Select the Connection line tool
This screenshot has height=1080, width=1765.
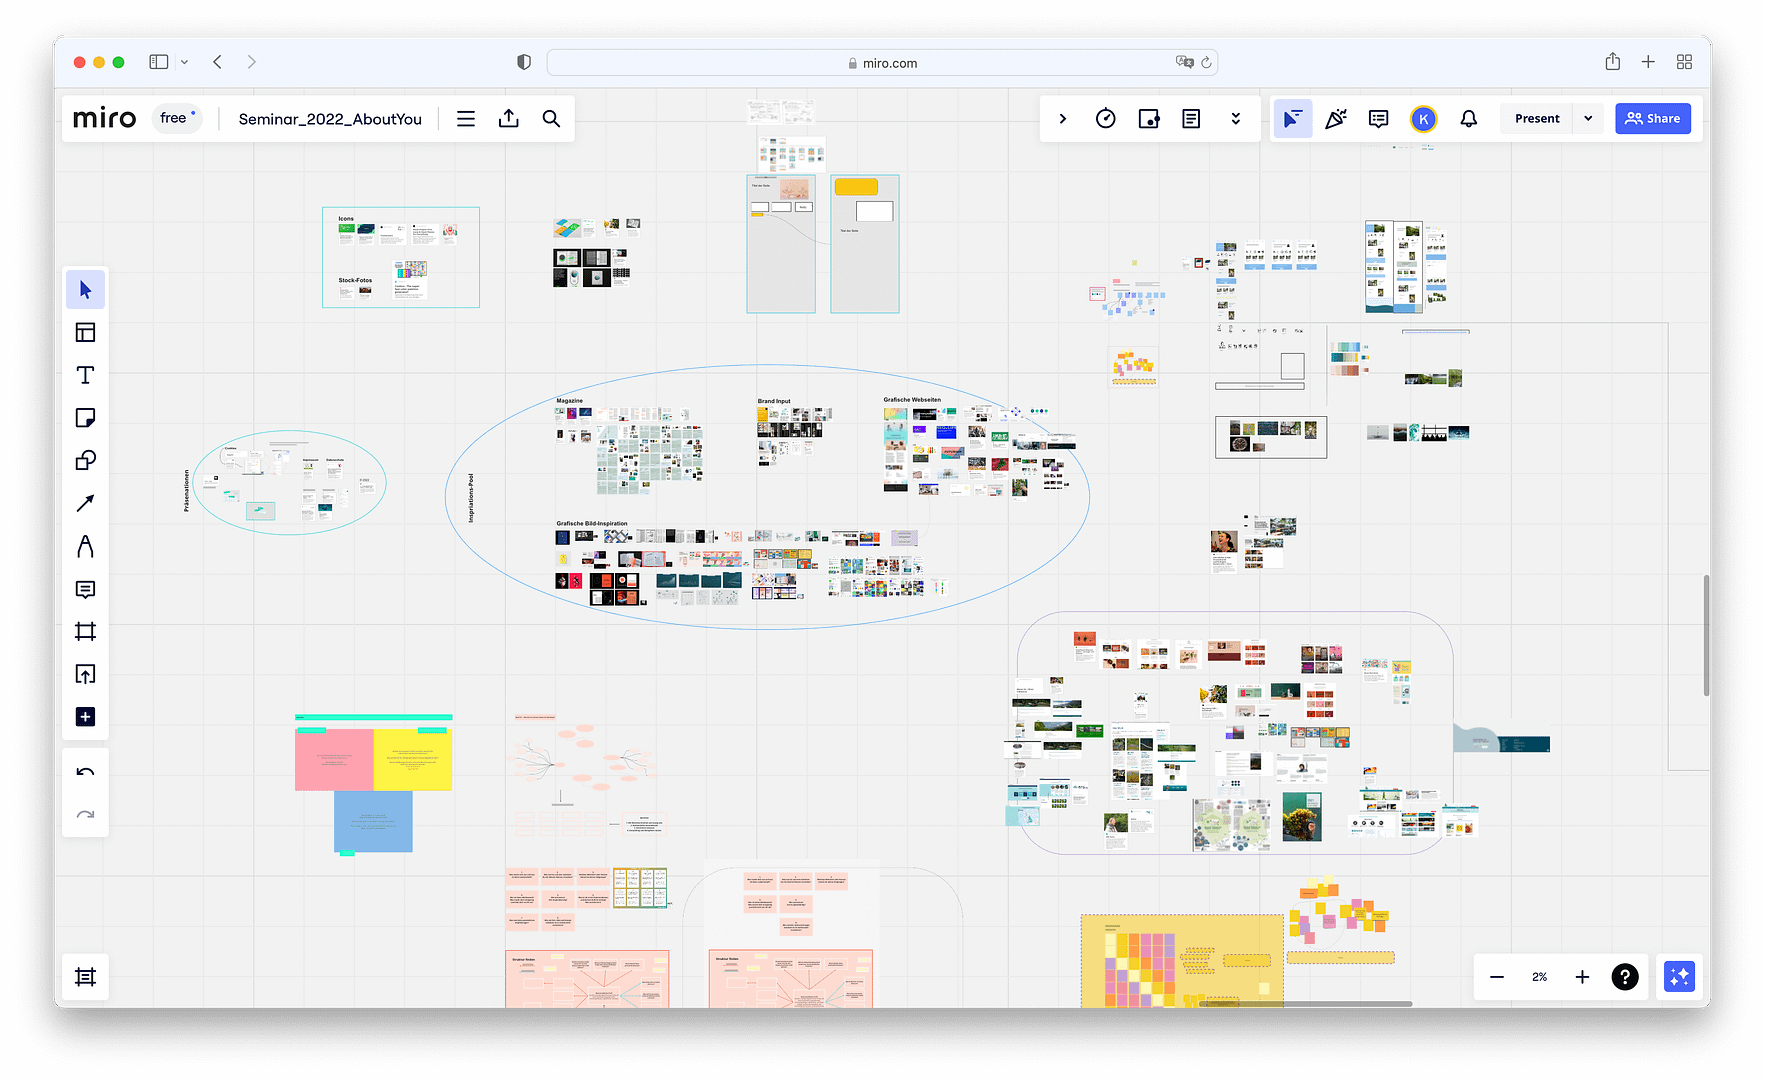click(85, 503)
